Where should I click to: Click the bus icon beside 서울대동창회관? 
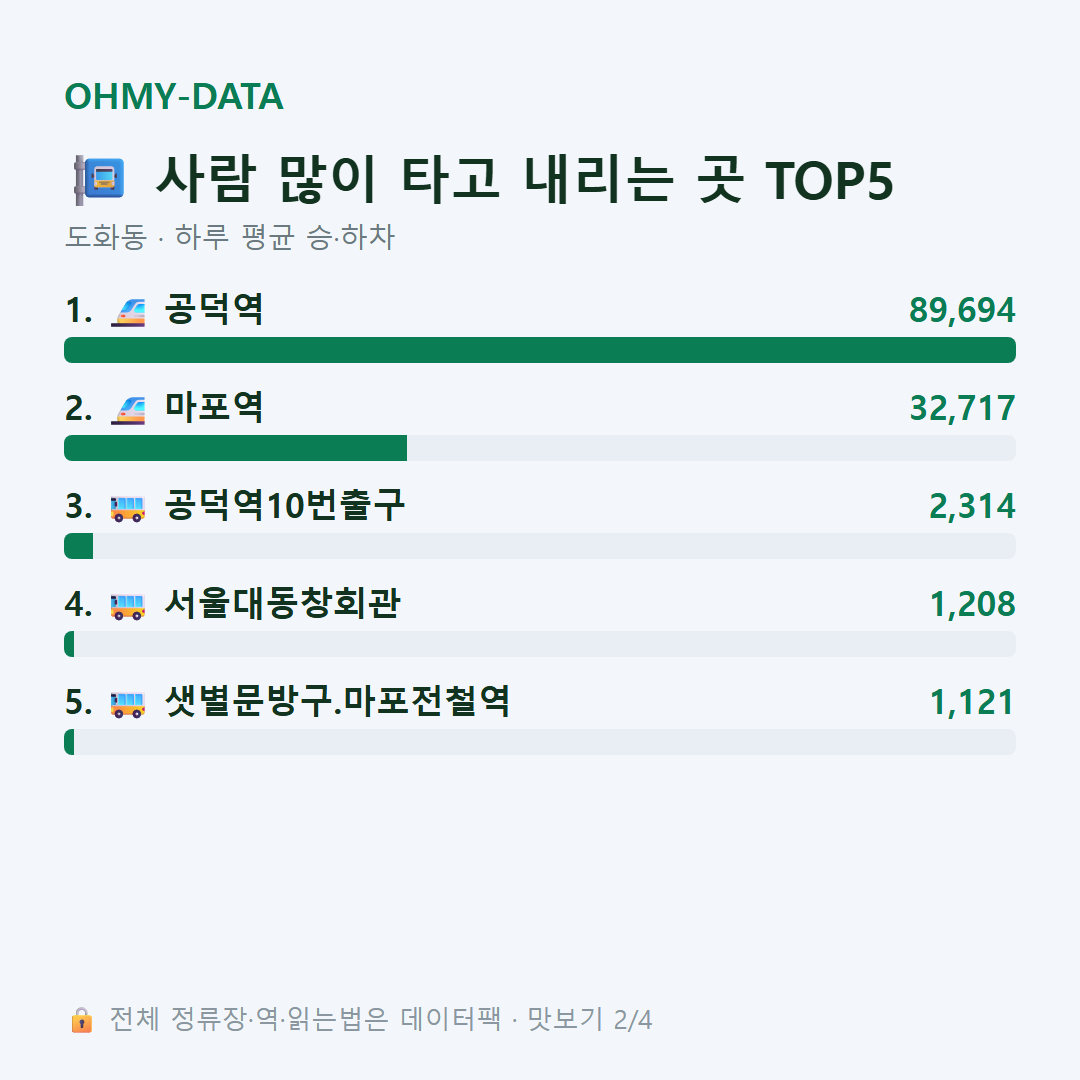128,606
